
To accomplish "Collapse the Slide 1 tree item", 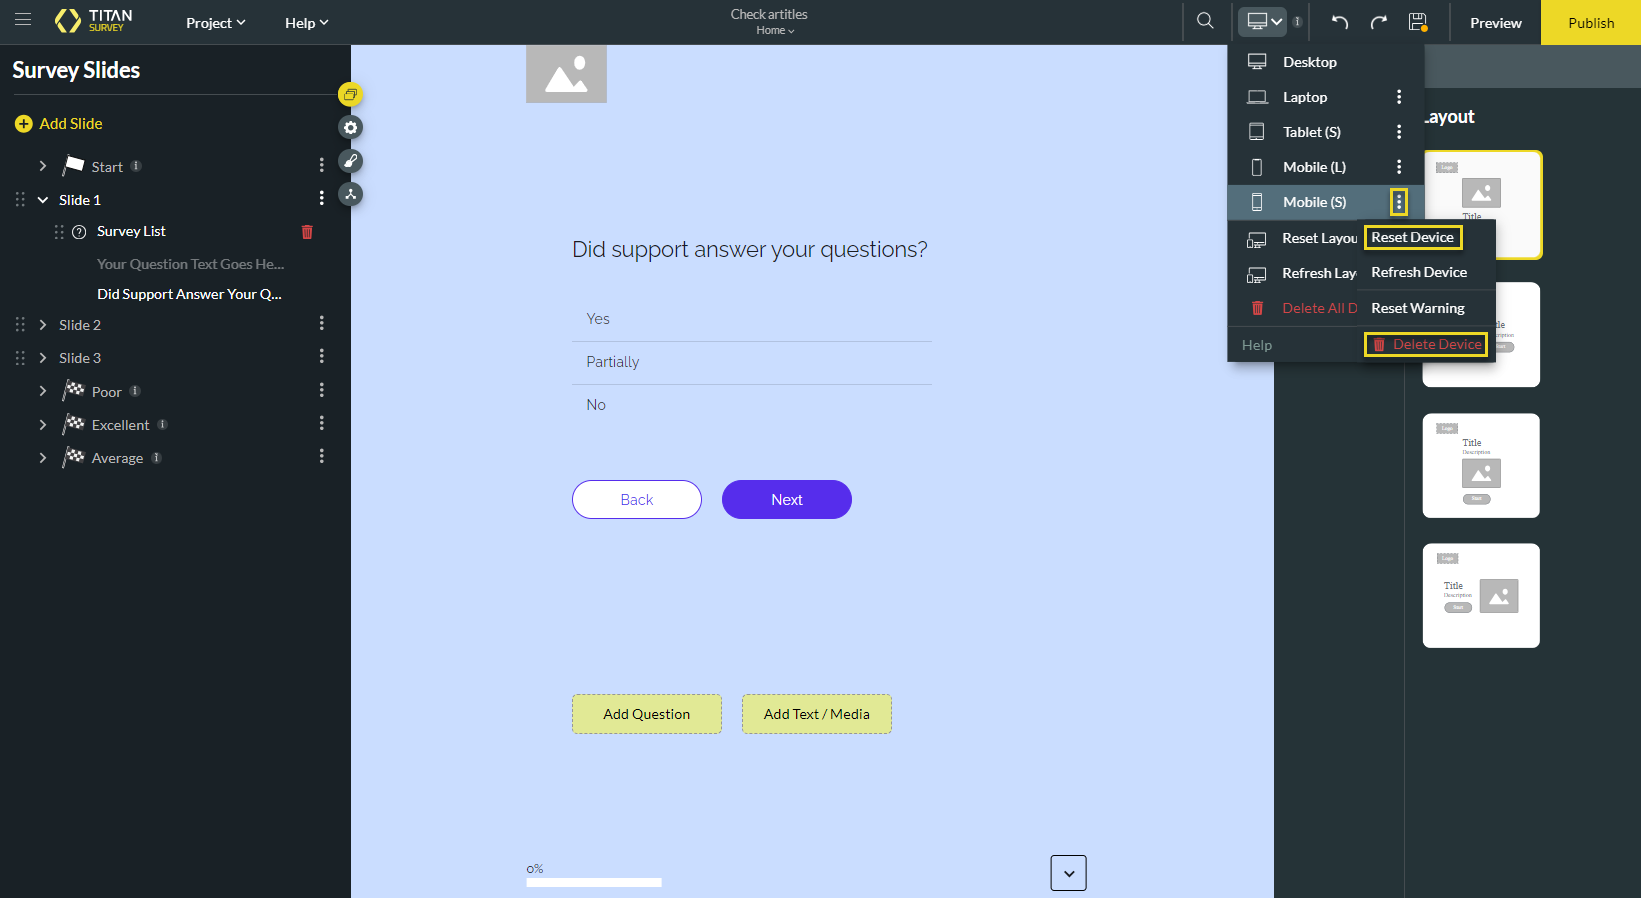I will pyautogui.click(x=43, y=200).
